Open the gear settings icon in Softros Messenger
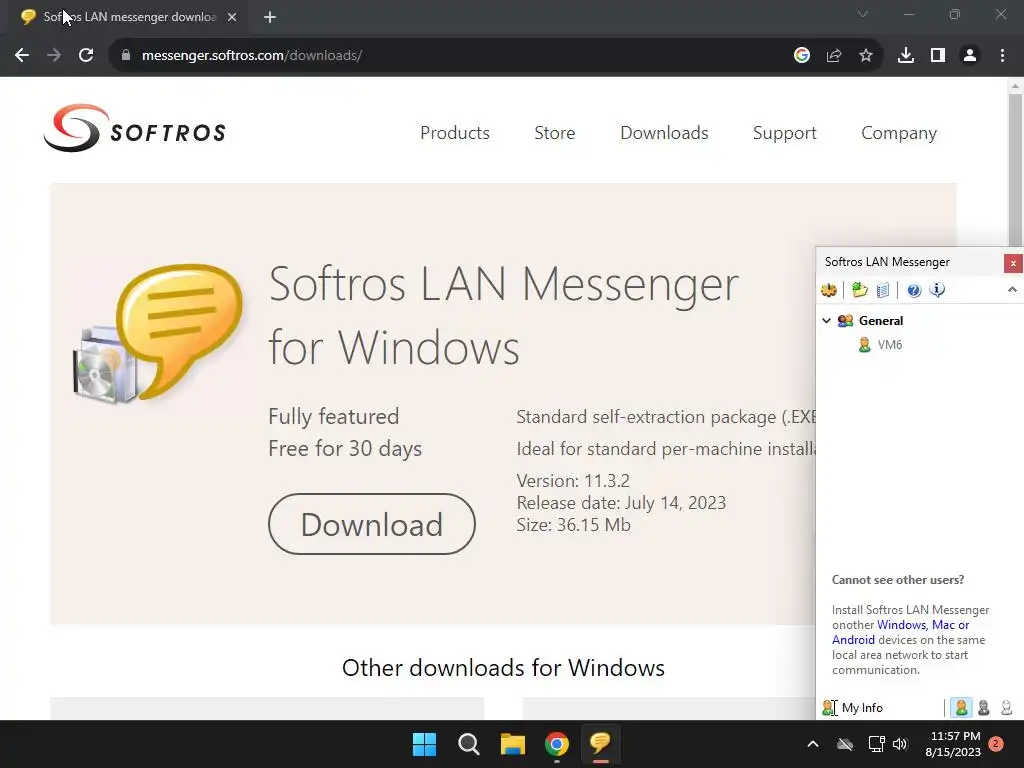Screen dimensions: 1024x768 point(829,290)
